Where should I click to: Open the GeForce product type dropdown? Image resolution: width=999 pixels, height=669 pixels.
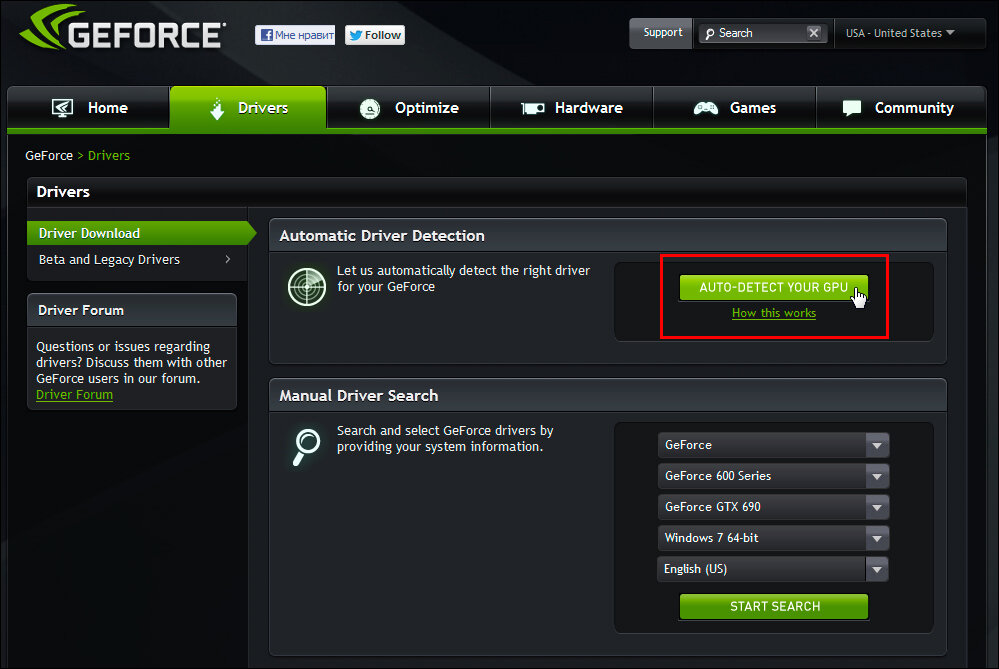tap(773, 445)
